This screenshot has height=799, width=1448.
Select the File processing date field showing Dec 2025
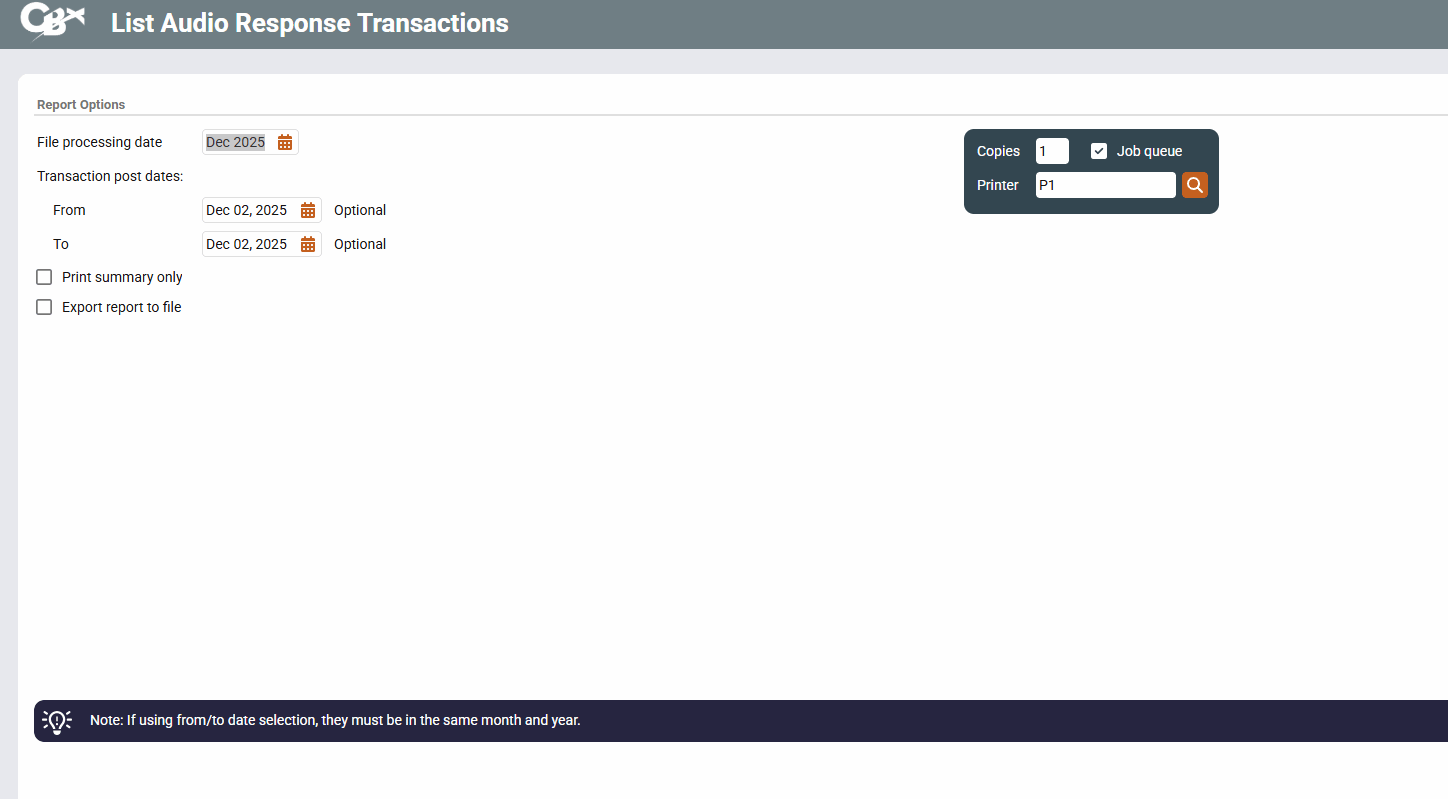pyautogui.click(x=236, y=143)
